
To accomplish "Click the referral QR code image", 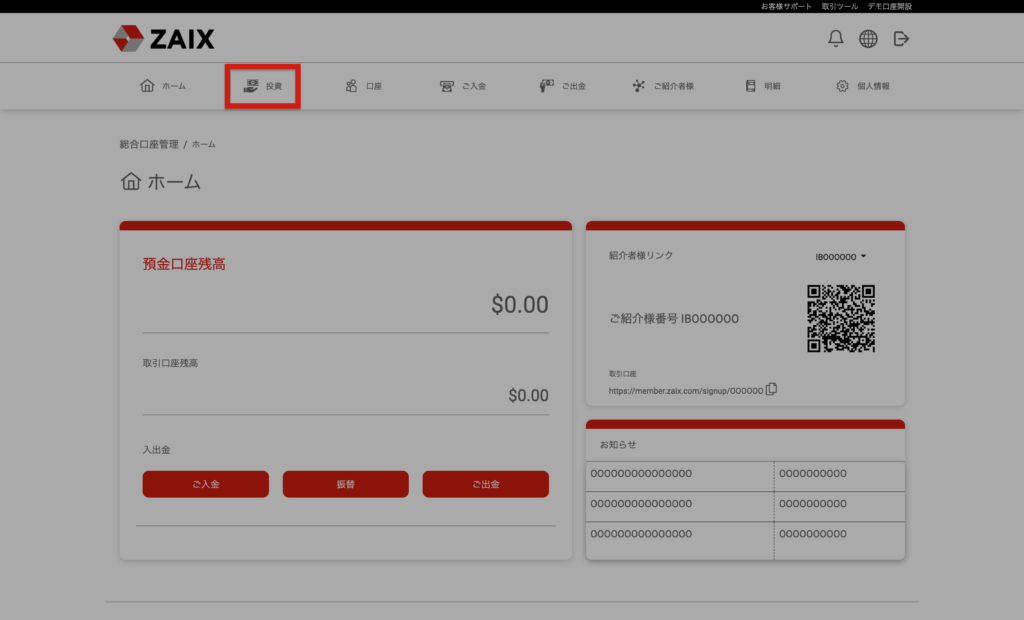I will [x=841, y=319].
